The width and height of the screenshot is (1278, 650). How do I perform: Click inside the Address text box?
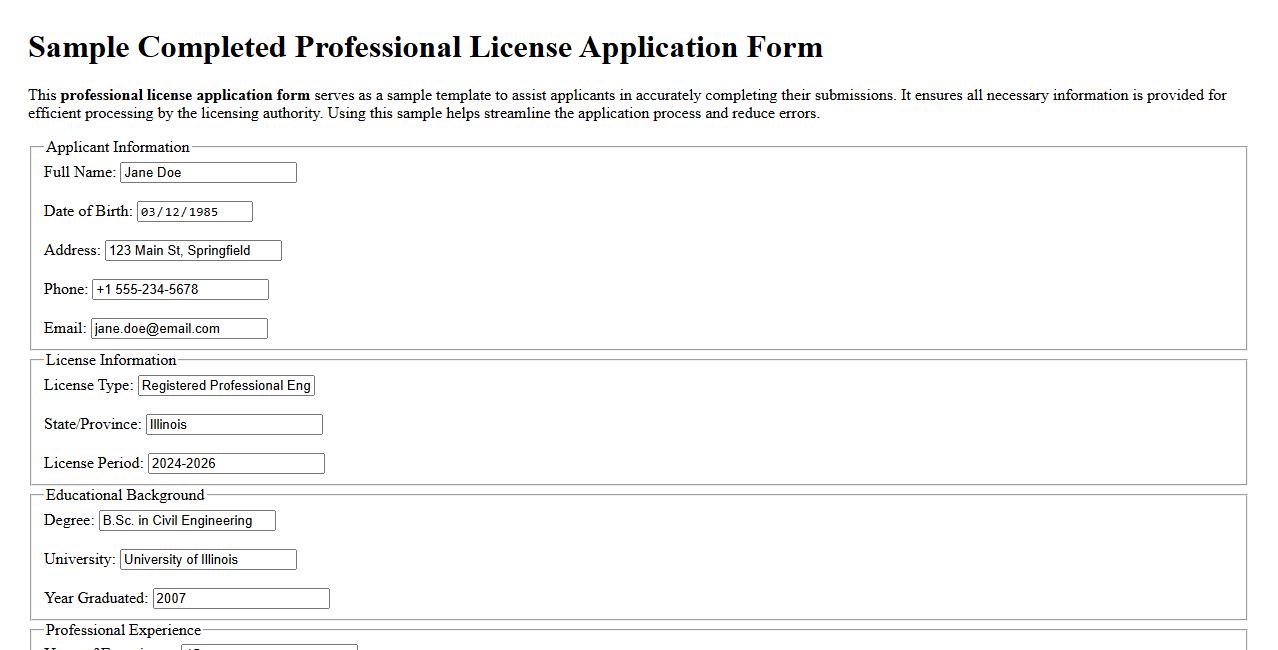coord(192,250)
